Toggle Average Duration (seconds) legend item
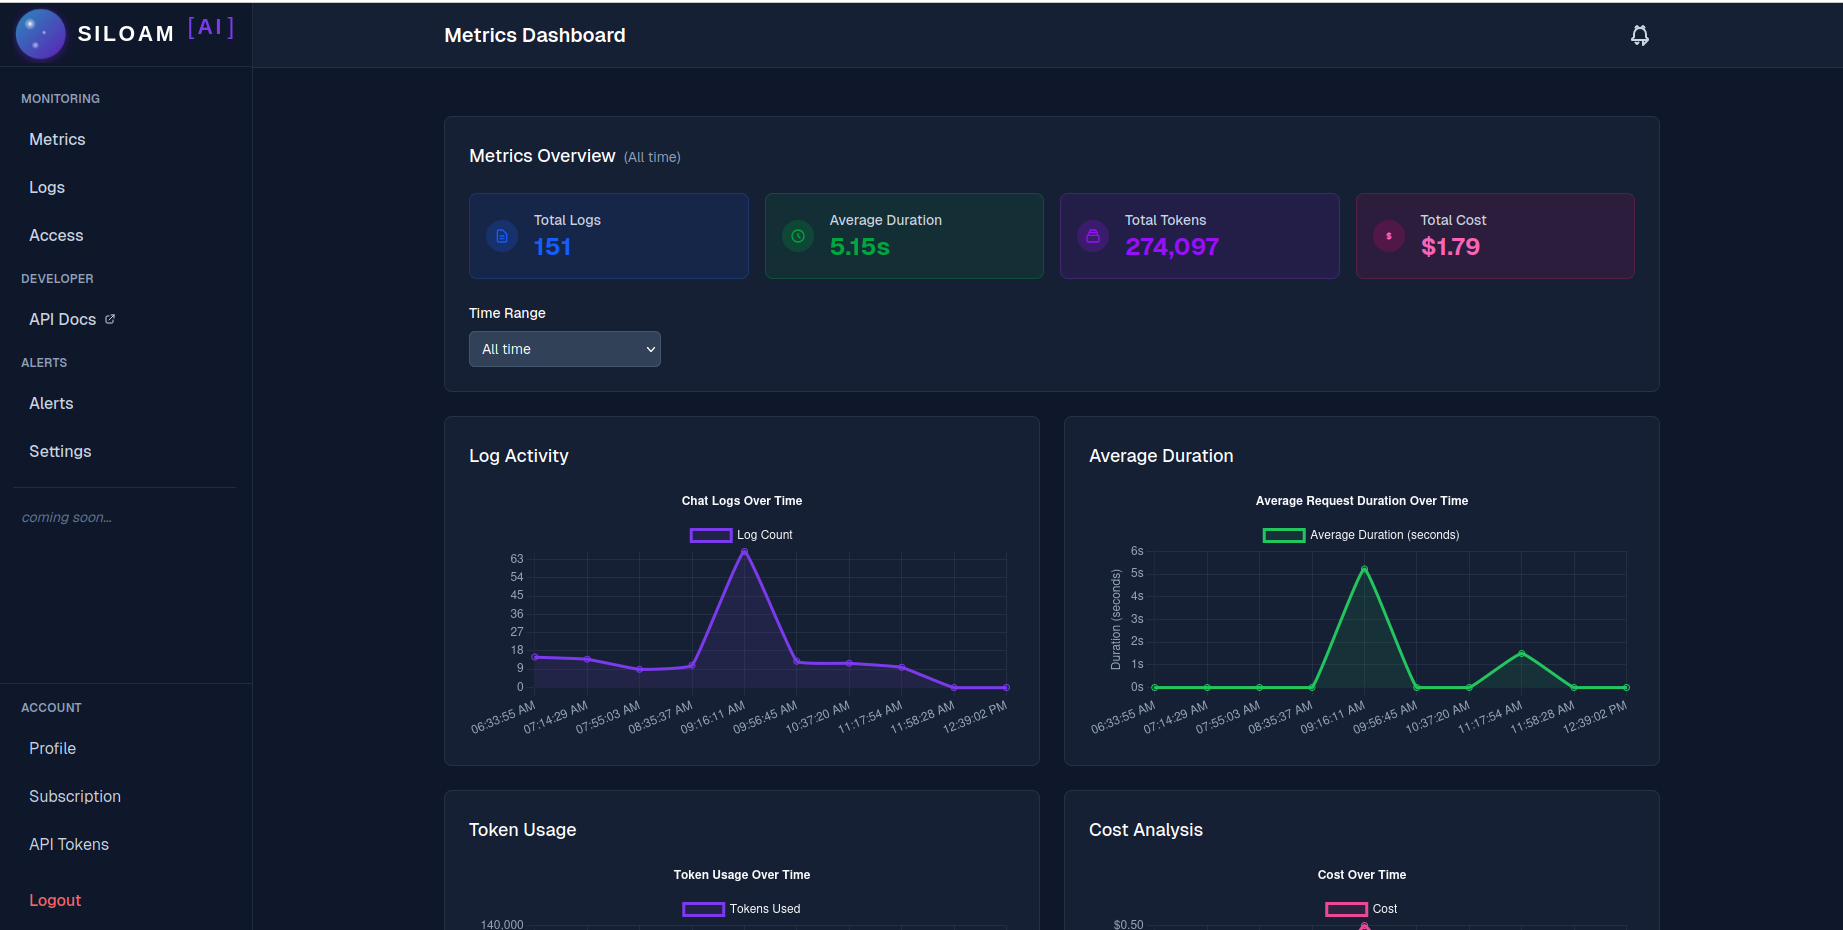Image resolution: width=1843 pixels, height=930 pixels. point(1361,535)
